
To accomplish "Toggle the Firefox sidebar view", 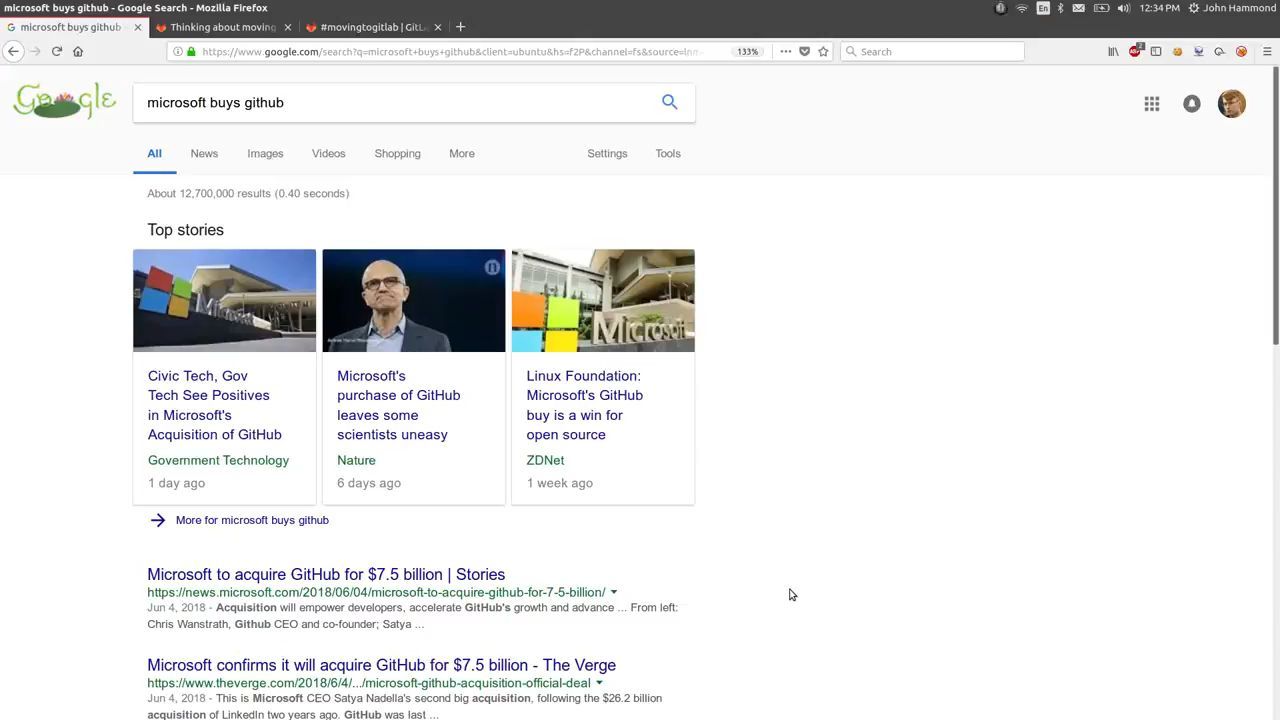I will tap(1156, 51).
